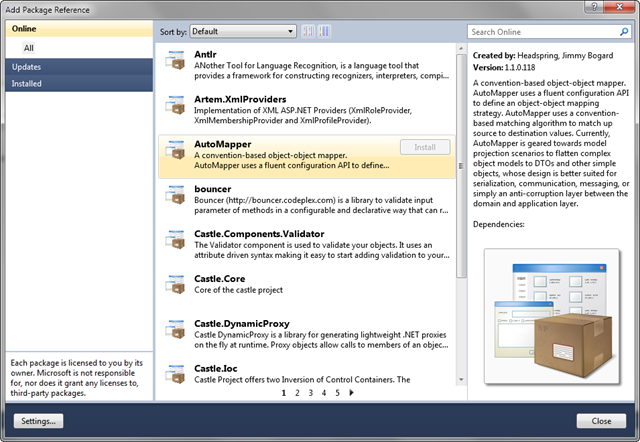This screenshot has height=442, width=640.
Task: Select the Online section
Action: pos(79,29)
